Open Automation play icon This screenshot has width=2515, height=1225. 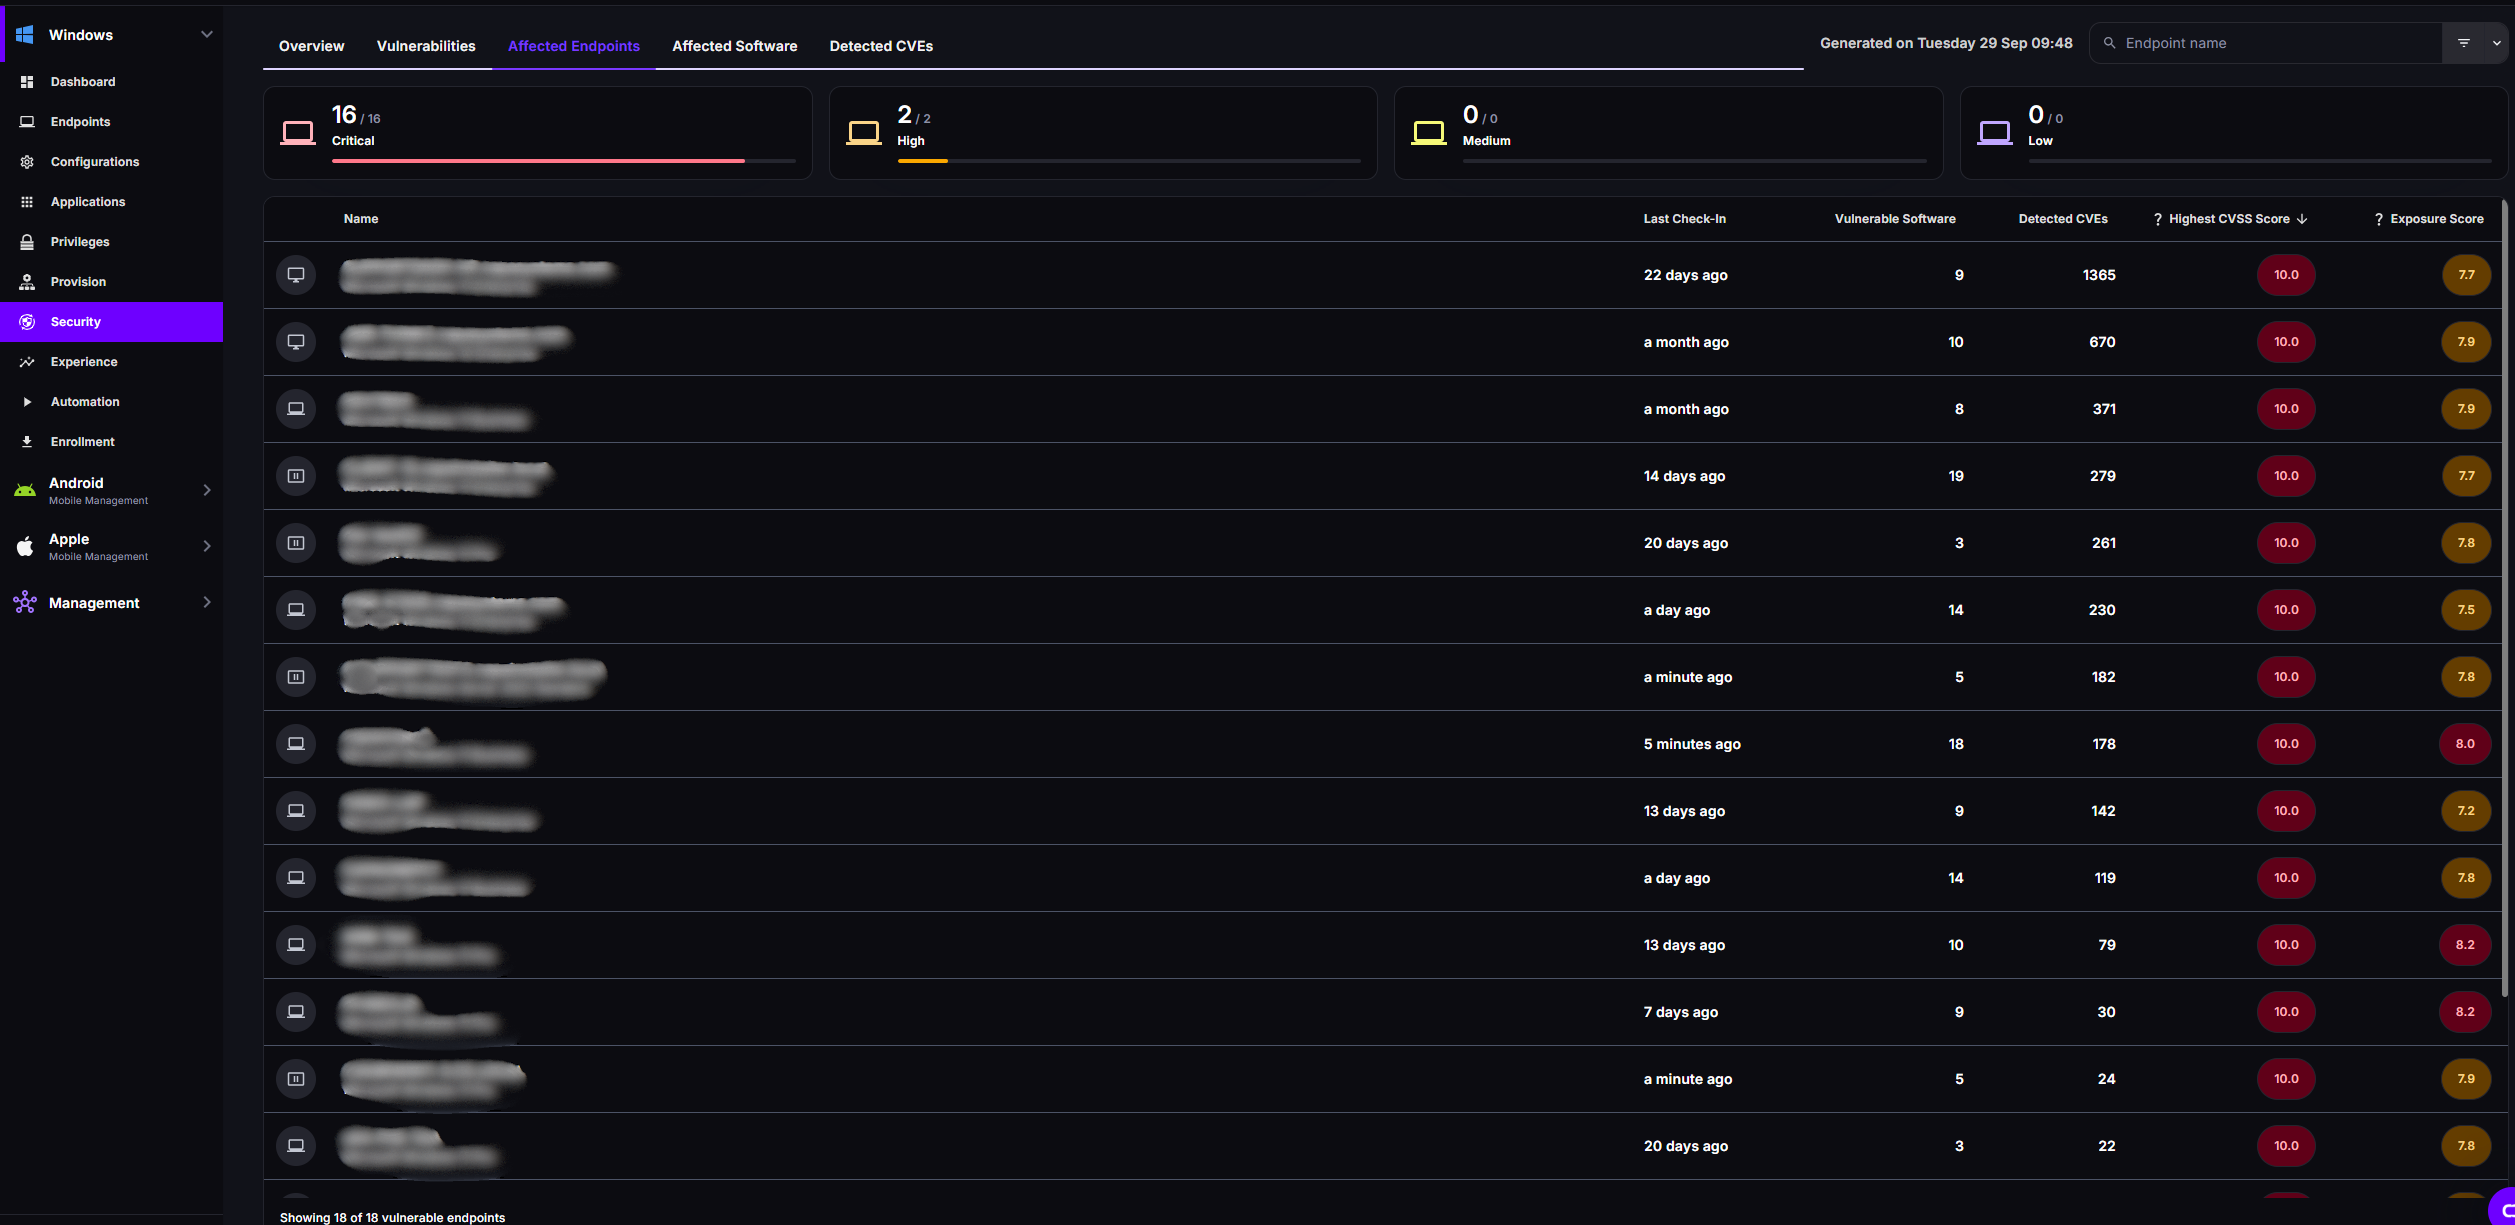(27, 402)
